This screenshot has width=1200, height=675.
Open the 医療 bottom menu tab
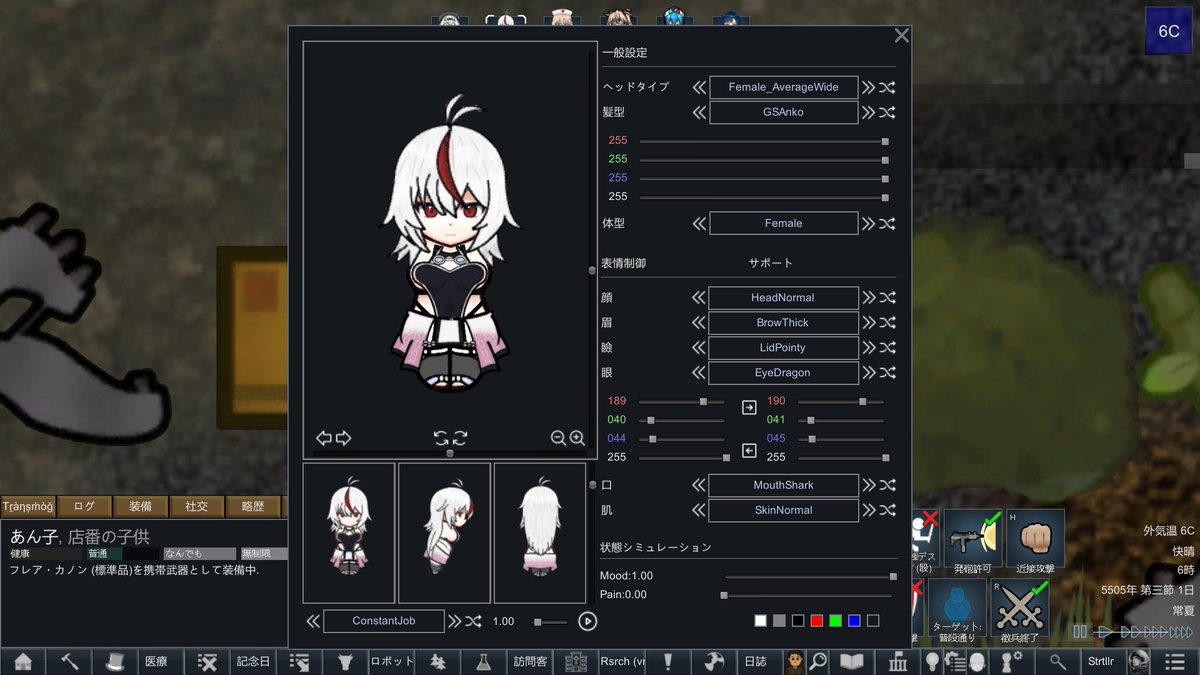pyautogui.click(x=161, y=661)
